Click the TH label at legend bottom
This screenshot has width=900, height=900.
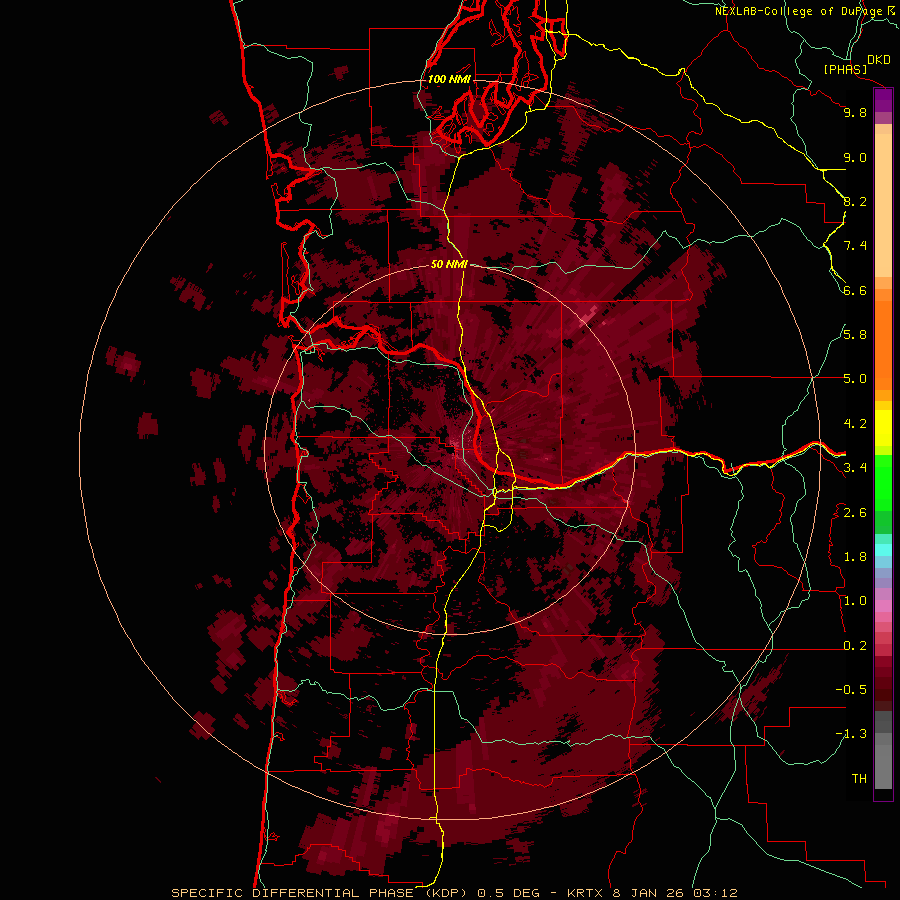click(x=859, y=779)
